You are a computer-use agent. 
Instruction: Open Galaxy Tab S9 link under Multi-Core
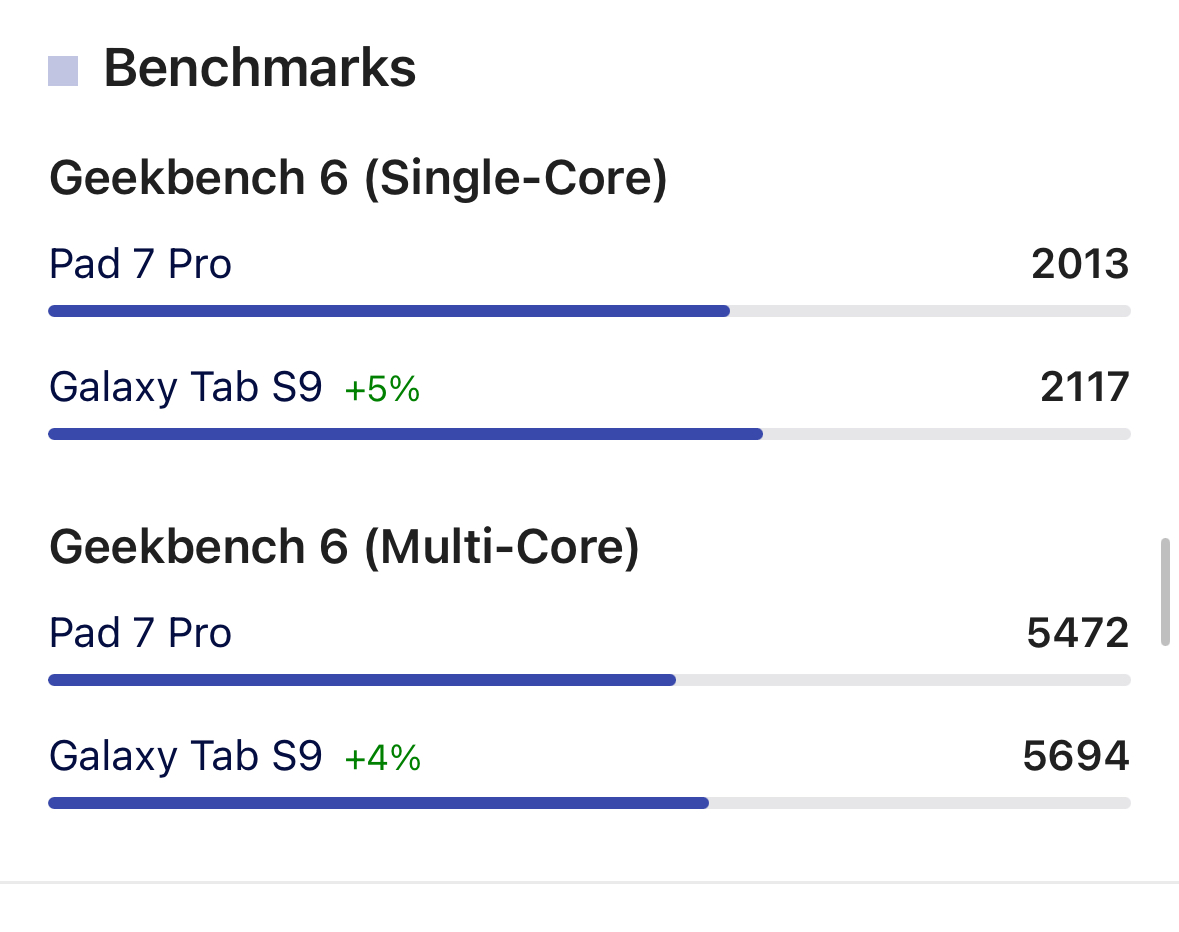coord(185,756)
